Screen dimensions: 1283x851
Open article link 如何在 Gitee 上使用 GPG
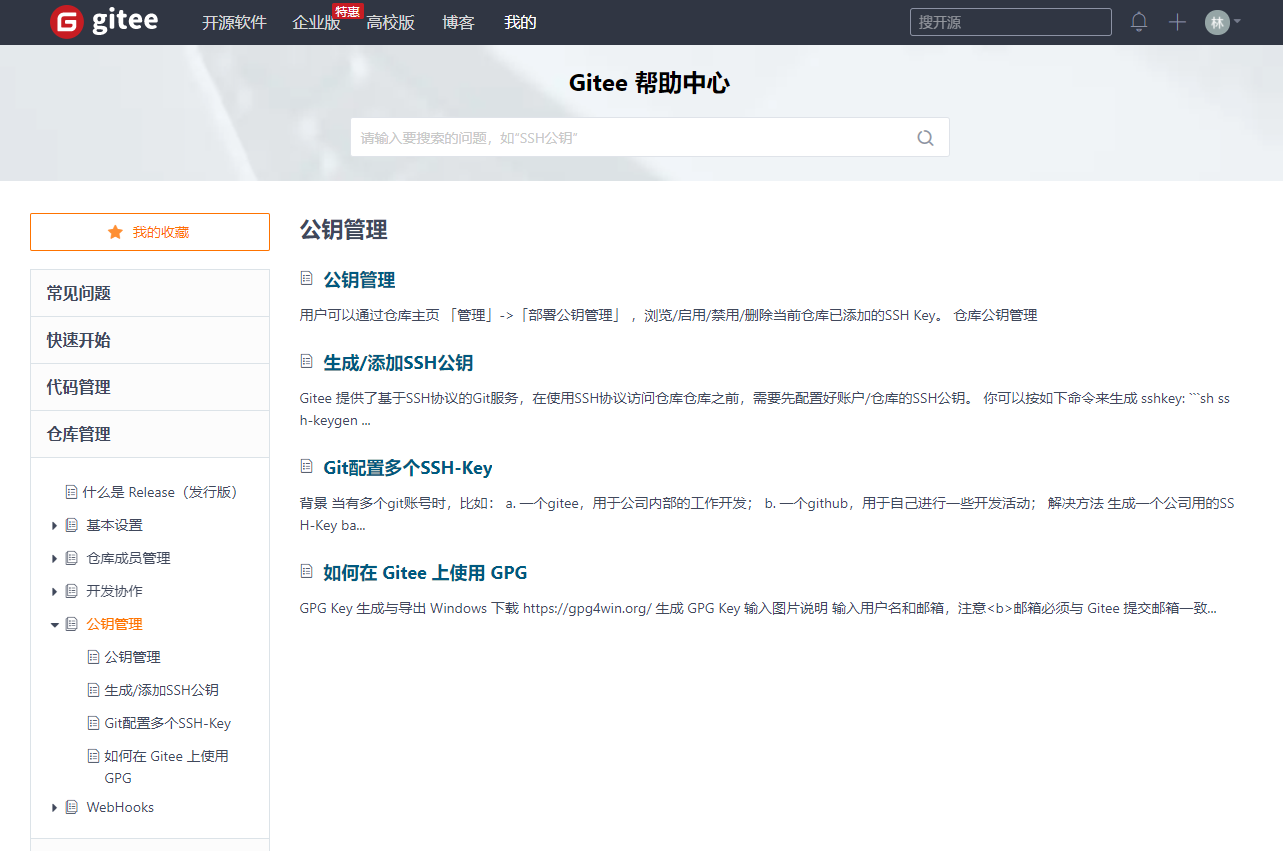pyautogui.click(x=425, y=573)
